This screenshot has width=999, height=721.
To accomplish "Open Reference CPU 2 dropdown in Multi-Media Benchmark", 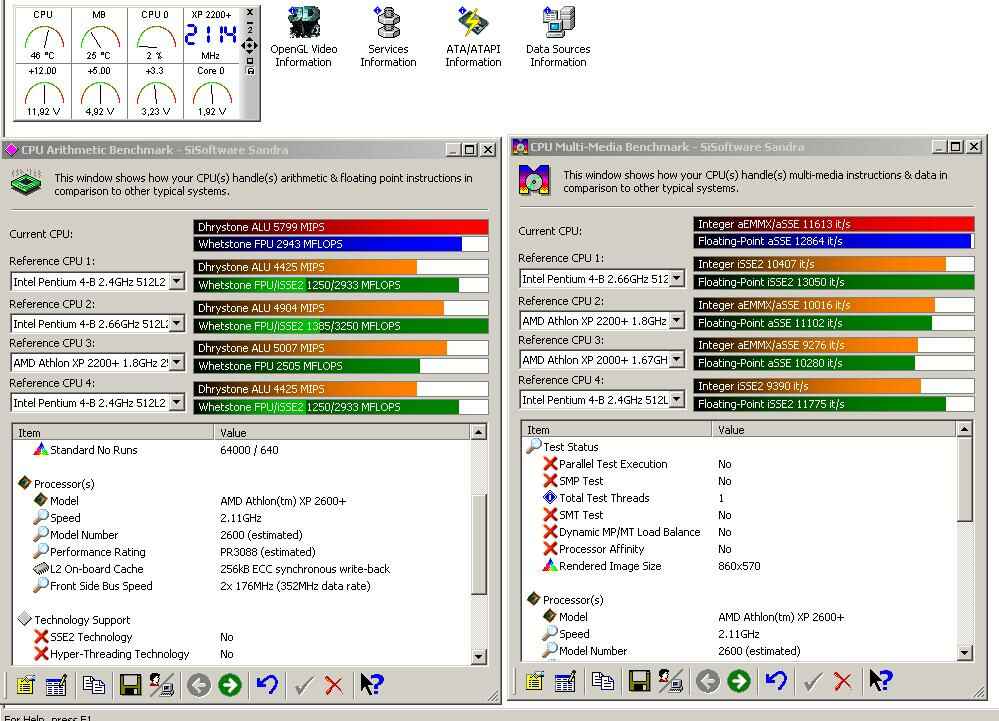I will tap(677, 320).
